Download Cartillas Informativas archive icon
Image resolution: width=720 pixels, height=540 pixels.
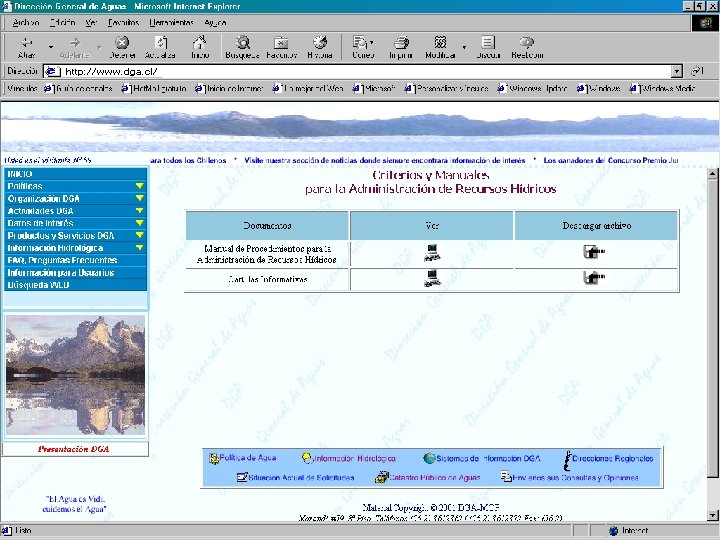[x=594, y=277]
